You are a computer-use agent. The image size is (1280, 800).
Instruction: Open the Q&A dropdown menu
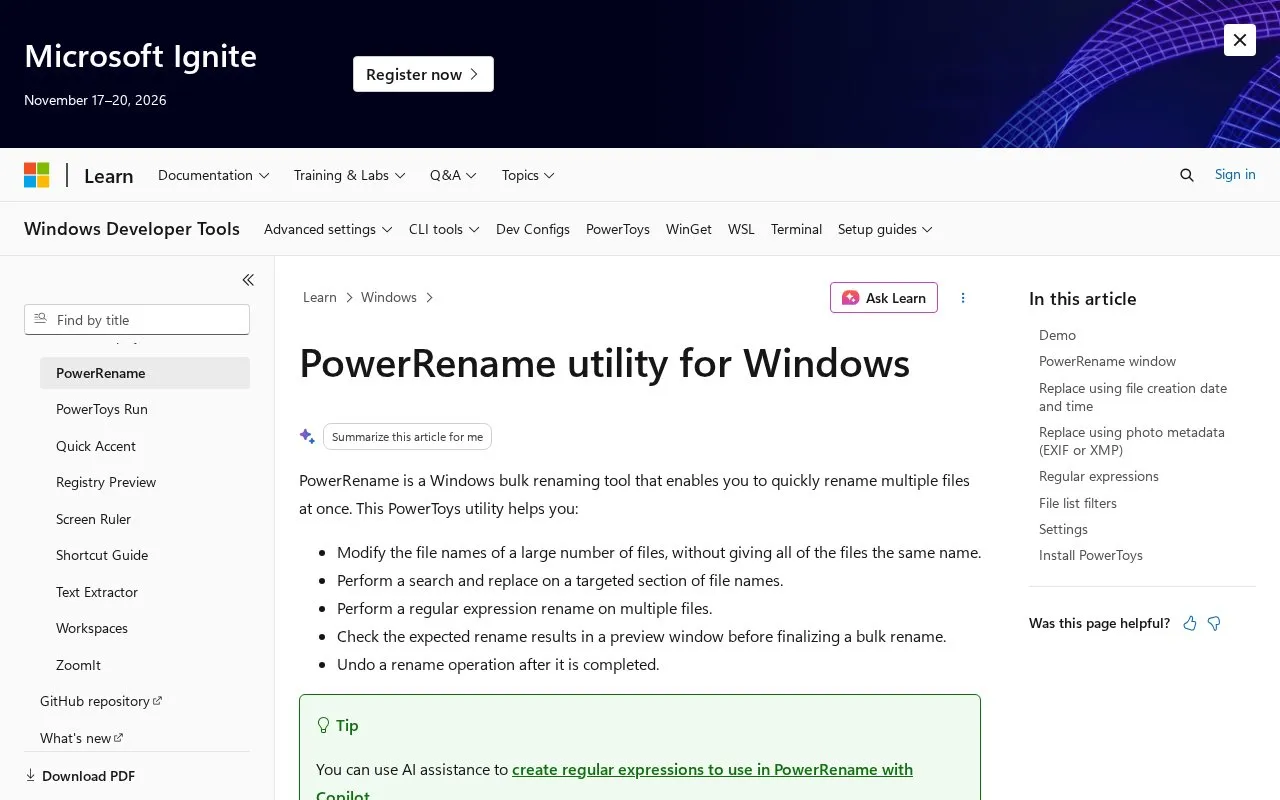pyautogui.click(x=454, y=175)
